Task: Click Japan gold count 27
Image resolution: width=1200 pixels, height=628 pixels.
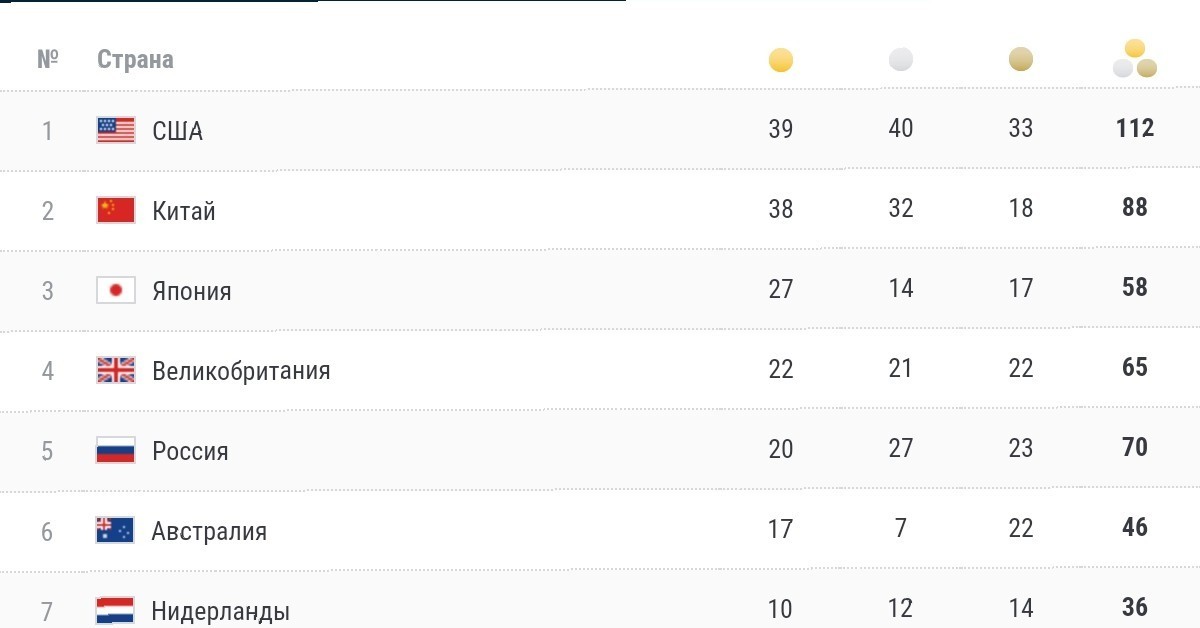Action: point(781,289)
